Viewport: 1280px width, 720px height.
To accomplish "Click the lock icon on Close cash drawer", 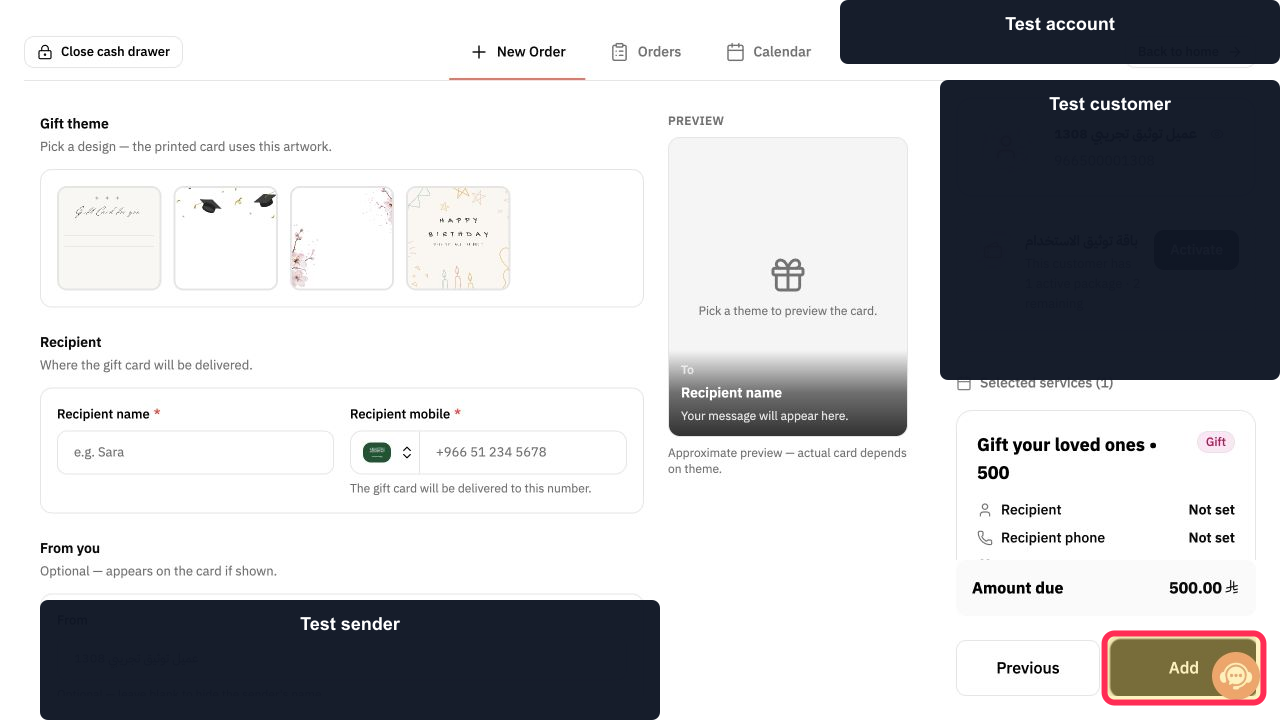I will pyautogui.click(x=45, y=52).
